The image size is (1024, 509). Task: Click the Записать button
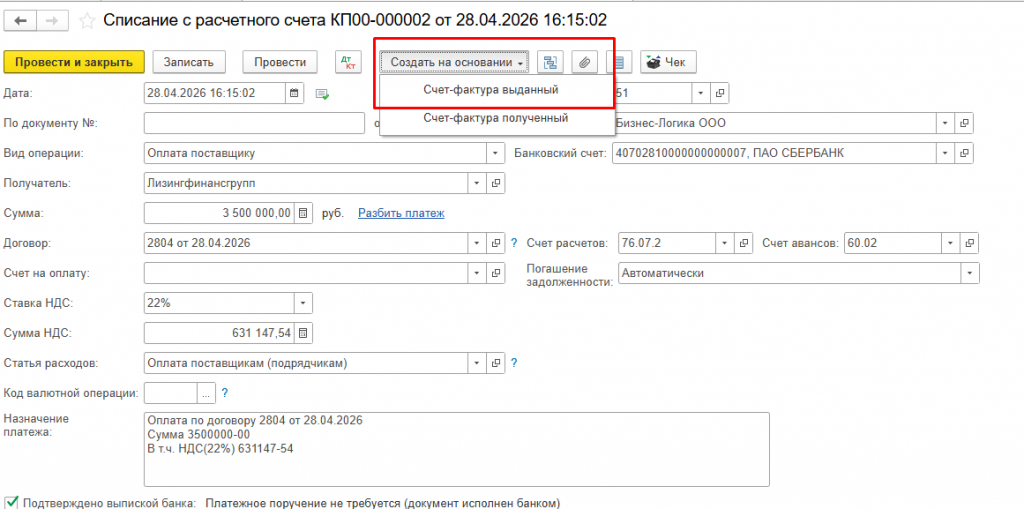[189, 62]
